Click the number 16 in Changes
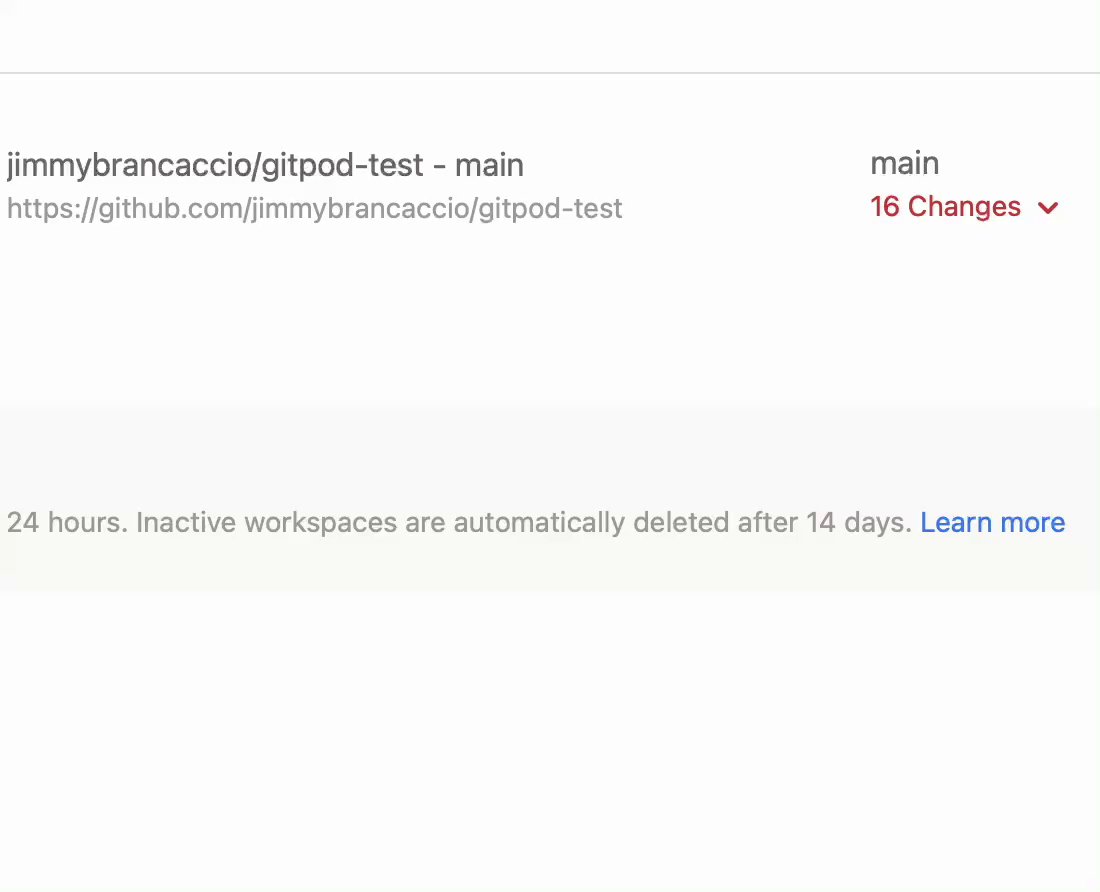Screen dimensions: 1100x892 click(885, 207)
